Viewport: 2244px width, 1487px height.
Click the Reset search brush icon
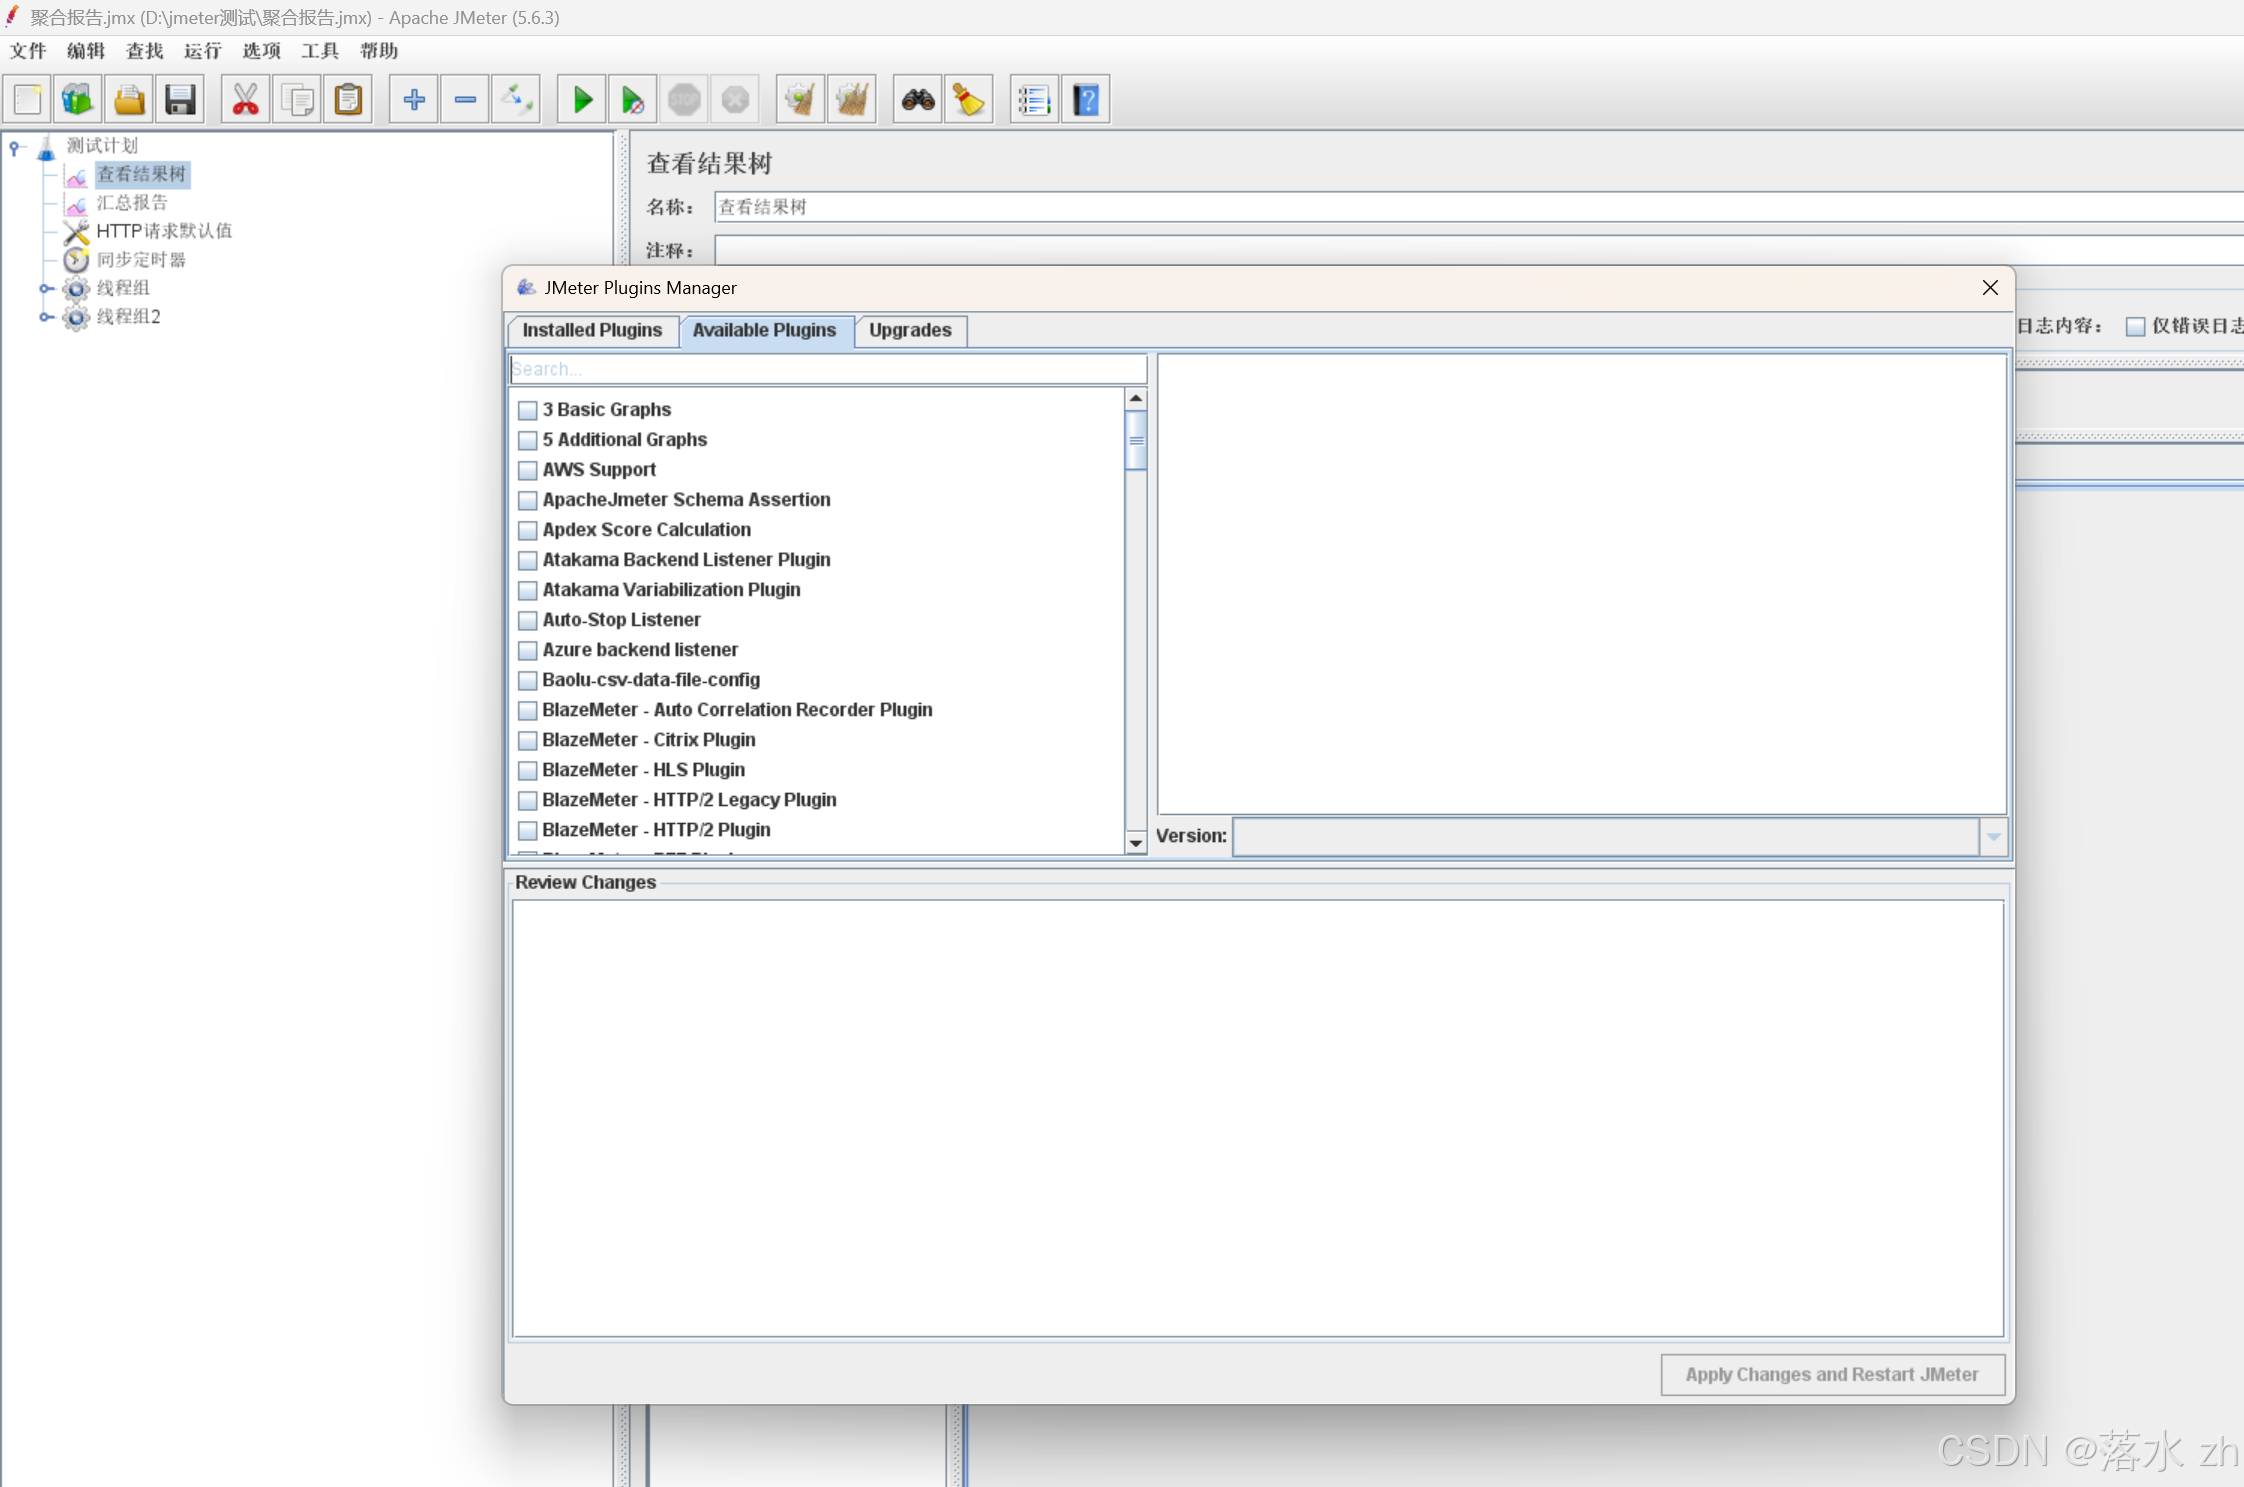[969, 99]
